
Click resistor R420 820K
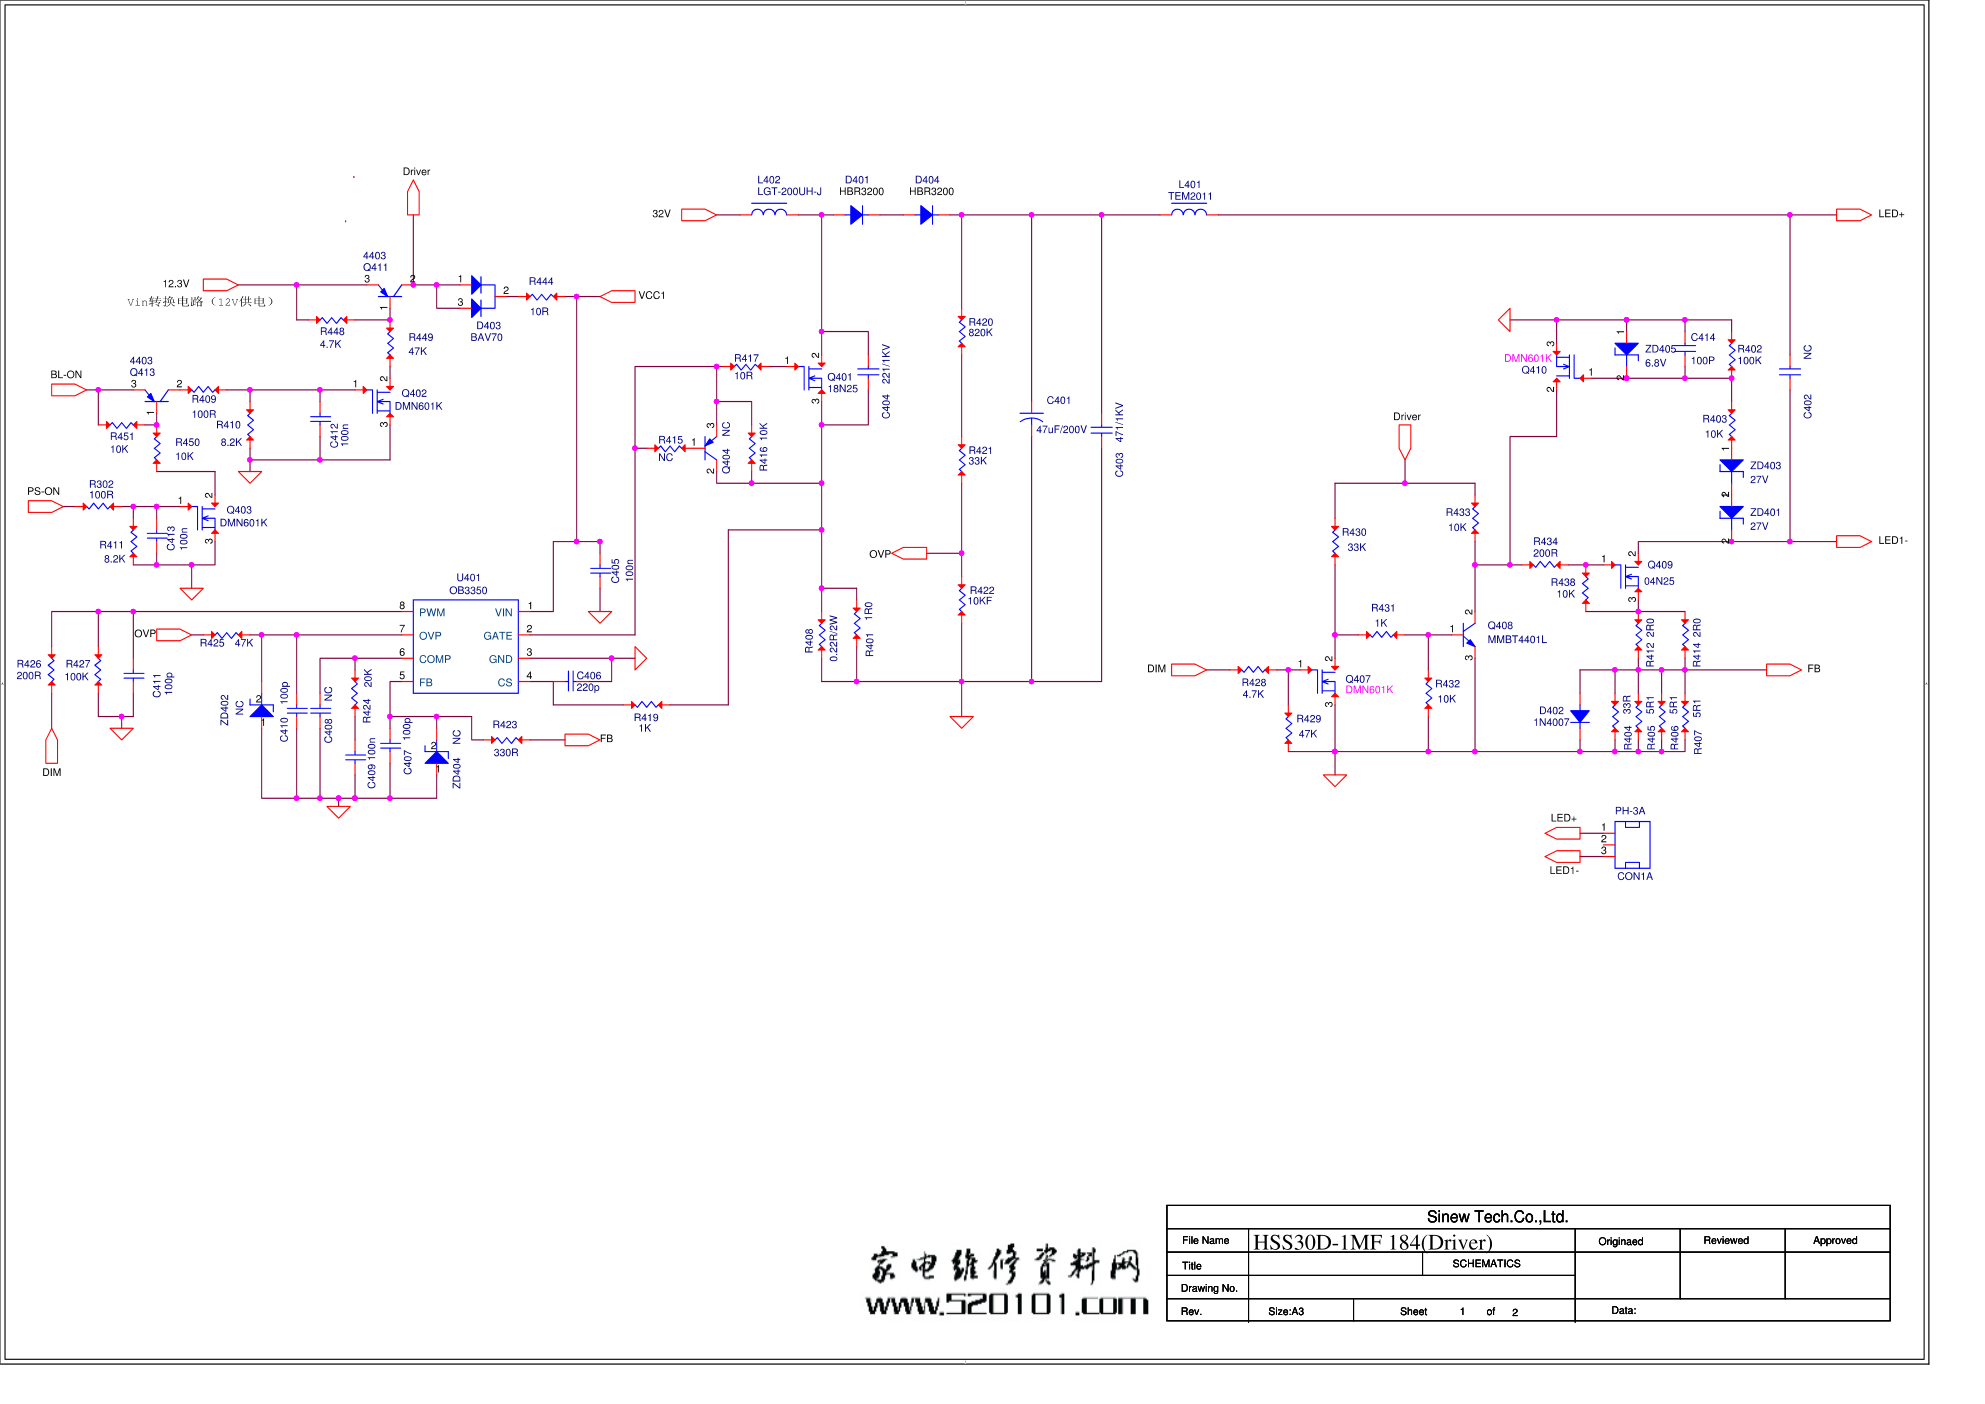(x=962, y=331)
